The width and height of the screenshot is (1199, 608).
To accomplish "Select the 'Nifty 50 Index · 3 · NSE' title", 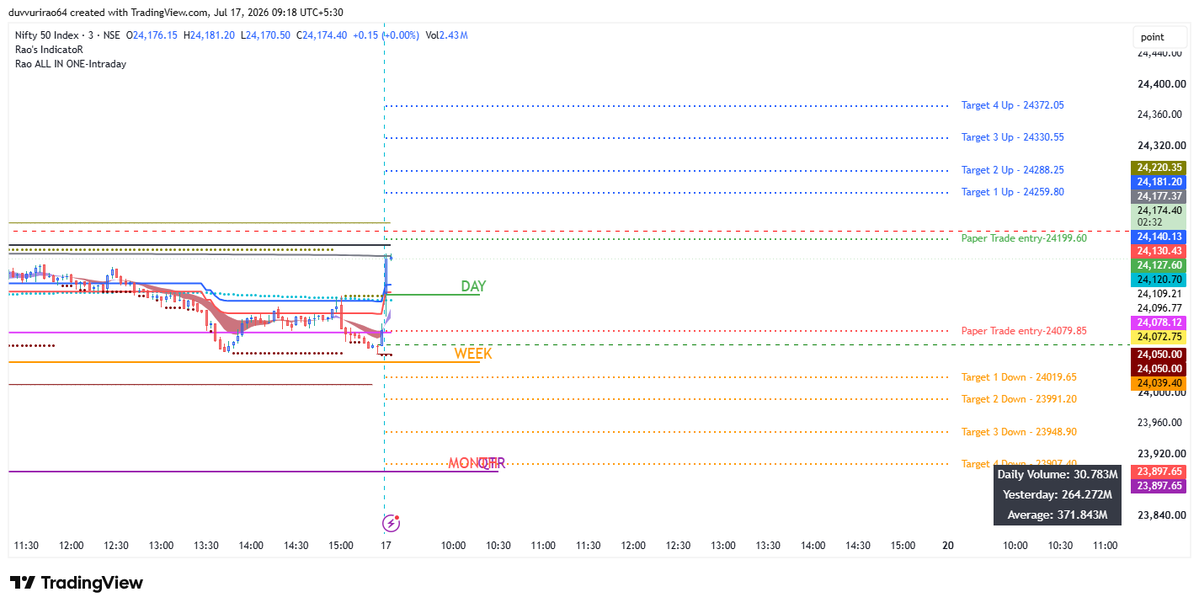I will tap(67, 35).
